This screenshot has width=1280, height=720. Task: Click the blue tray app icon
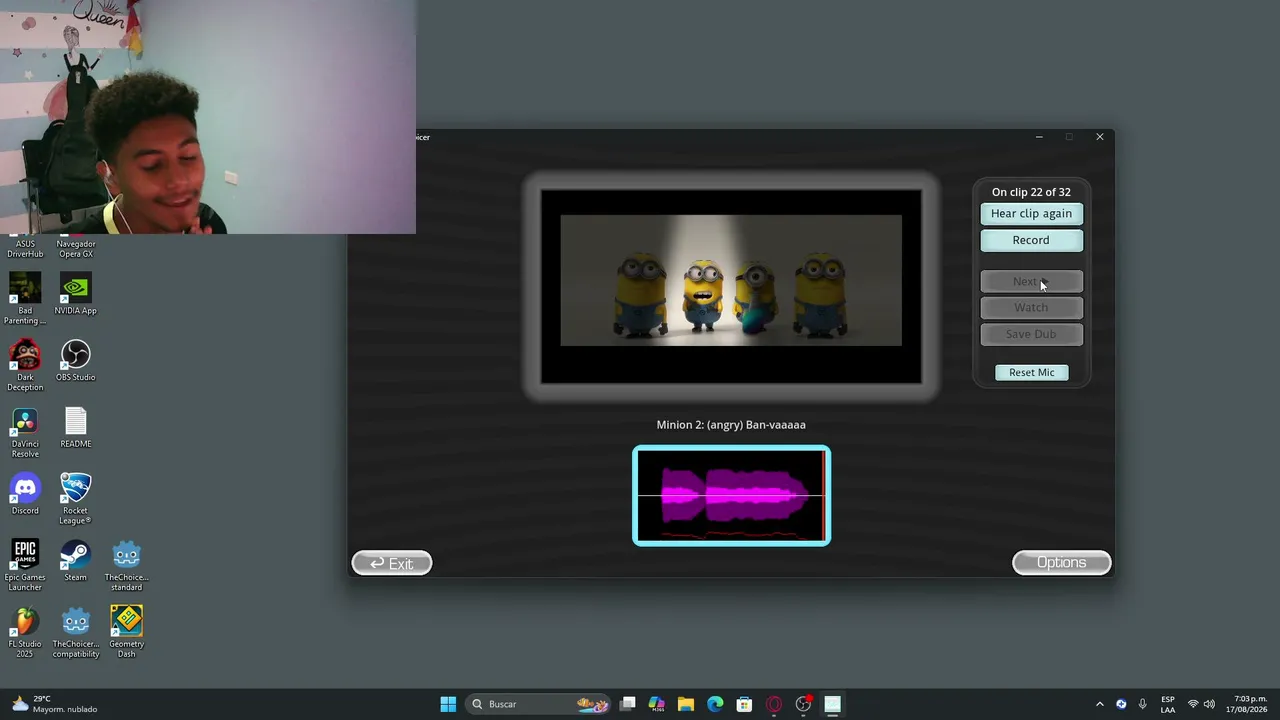[1121, 704]
